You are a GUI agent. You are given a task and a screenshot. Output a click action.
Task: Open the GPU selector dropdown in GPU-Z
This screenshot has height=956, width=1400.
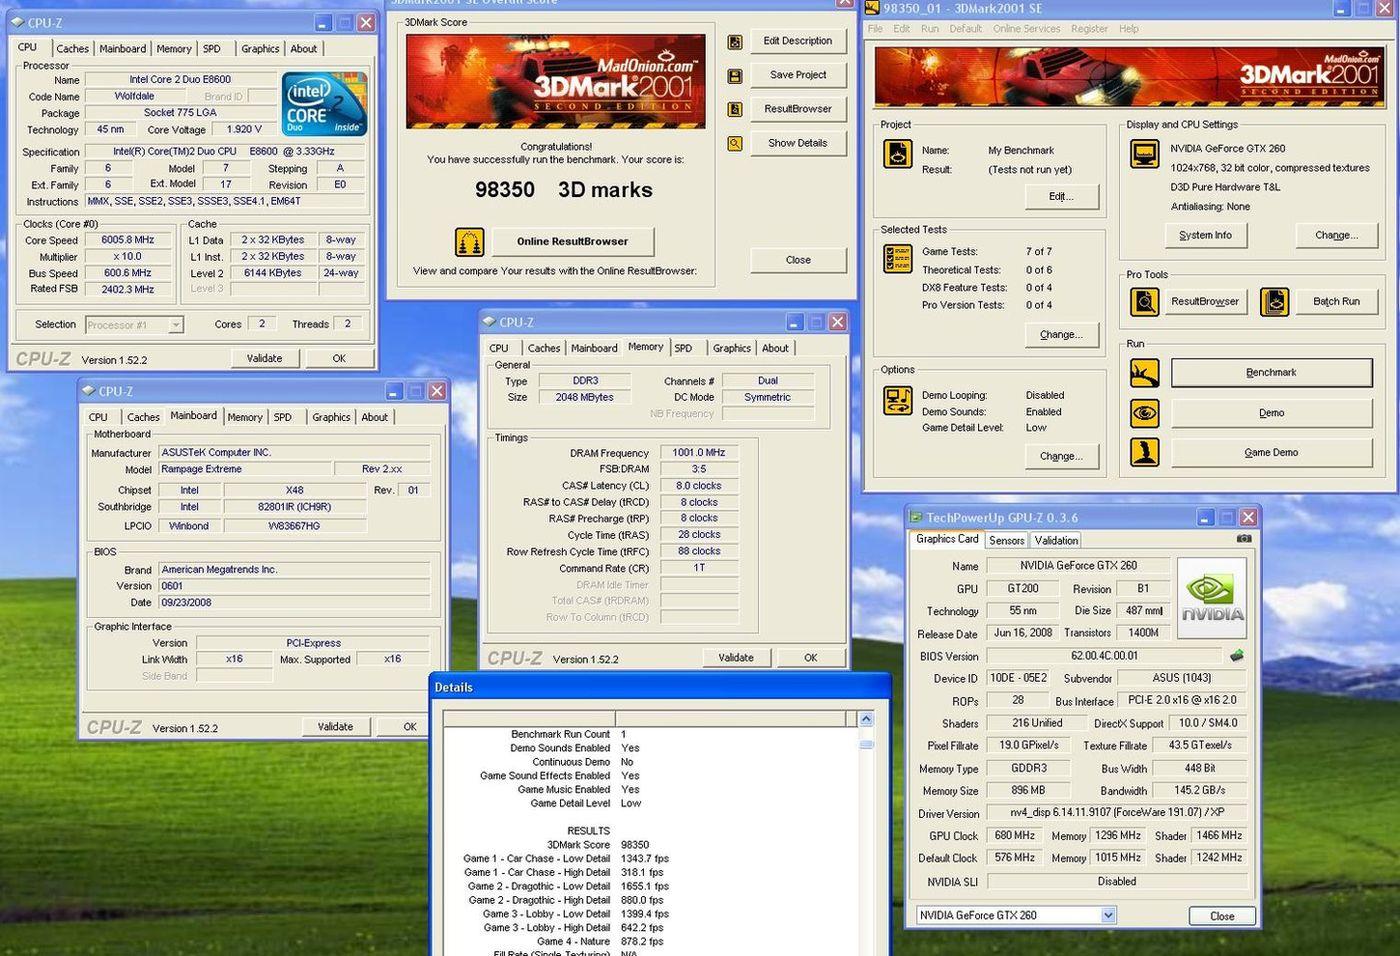point(1108,915)
